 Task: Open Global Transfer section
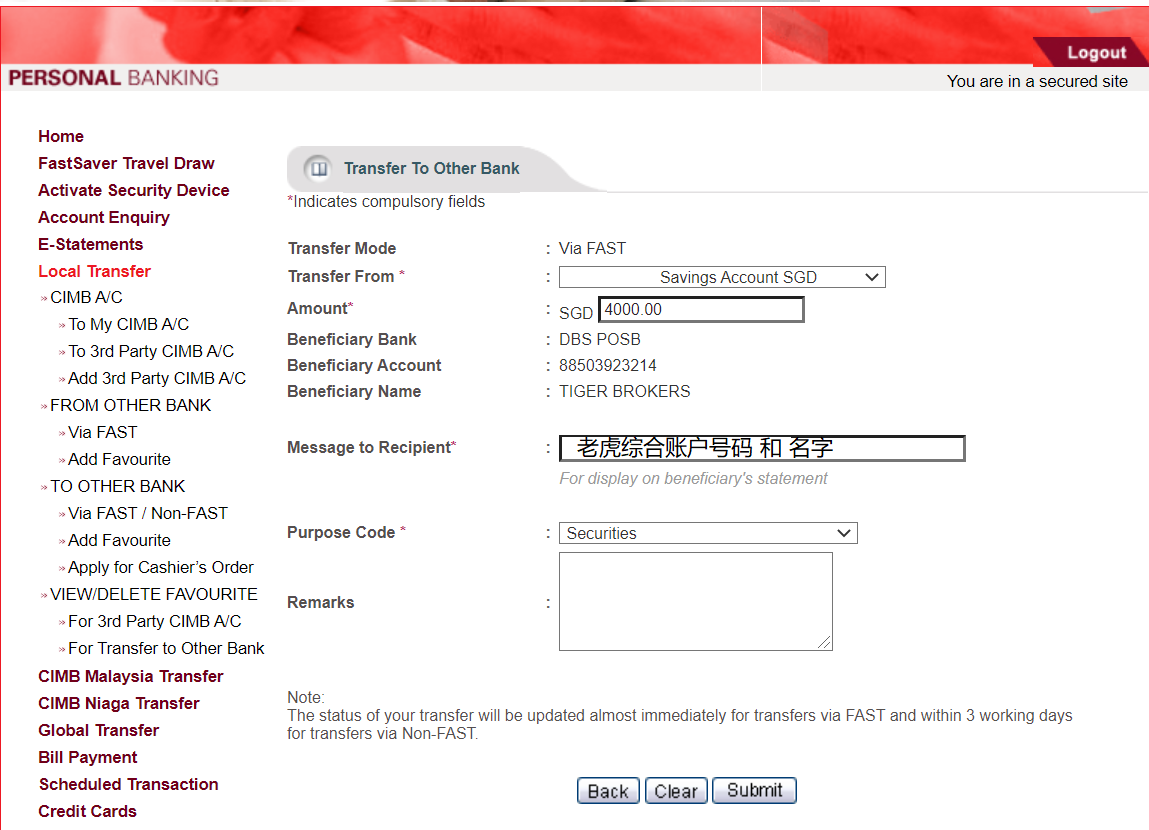(x=98, y=730)
